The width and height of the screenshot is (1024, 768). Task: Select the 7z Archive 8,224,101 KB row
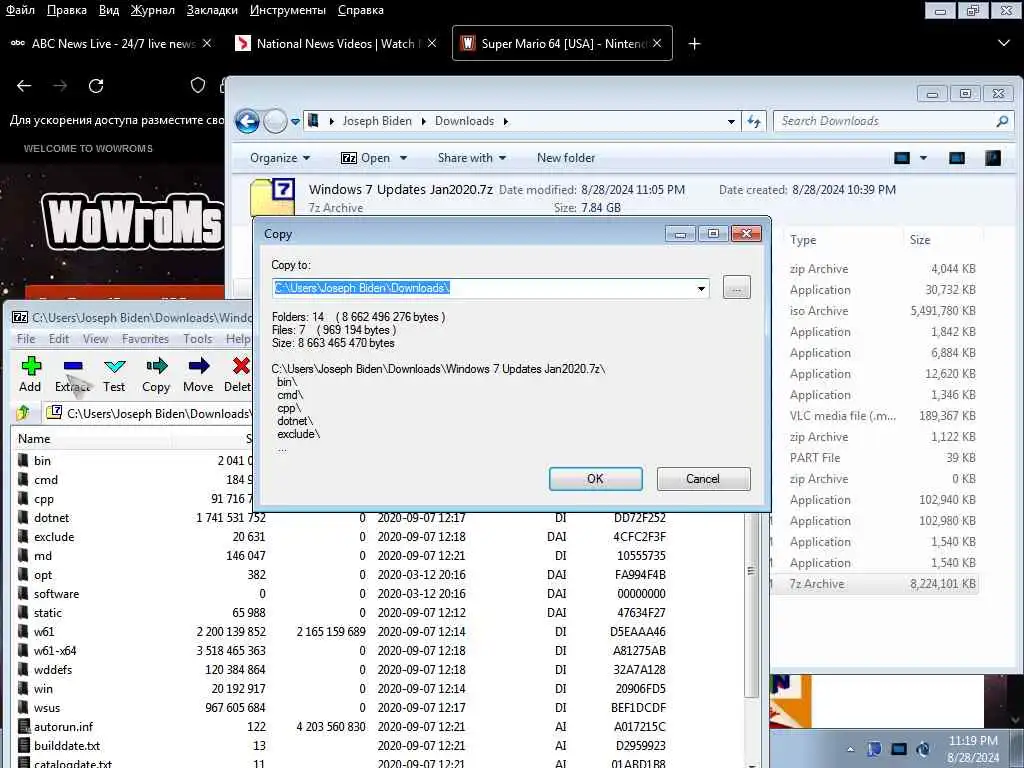click(x=874, y=584)
